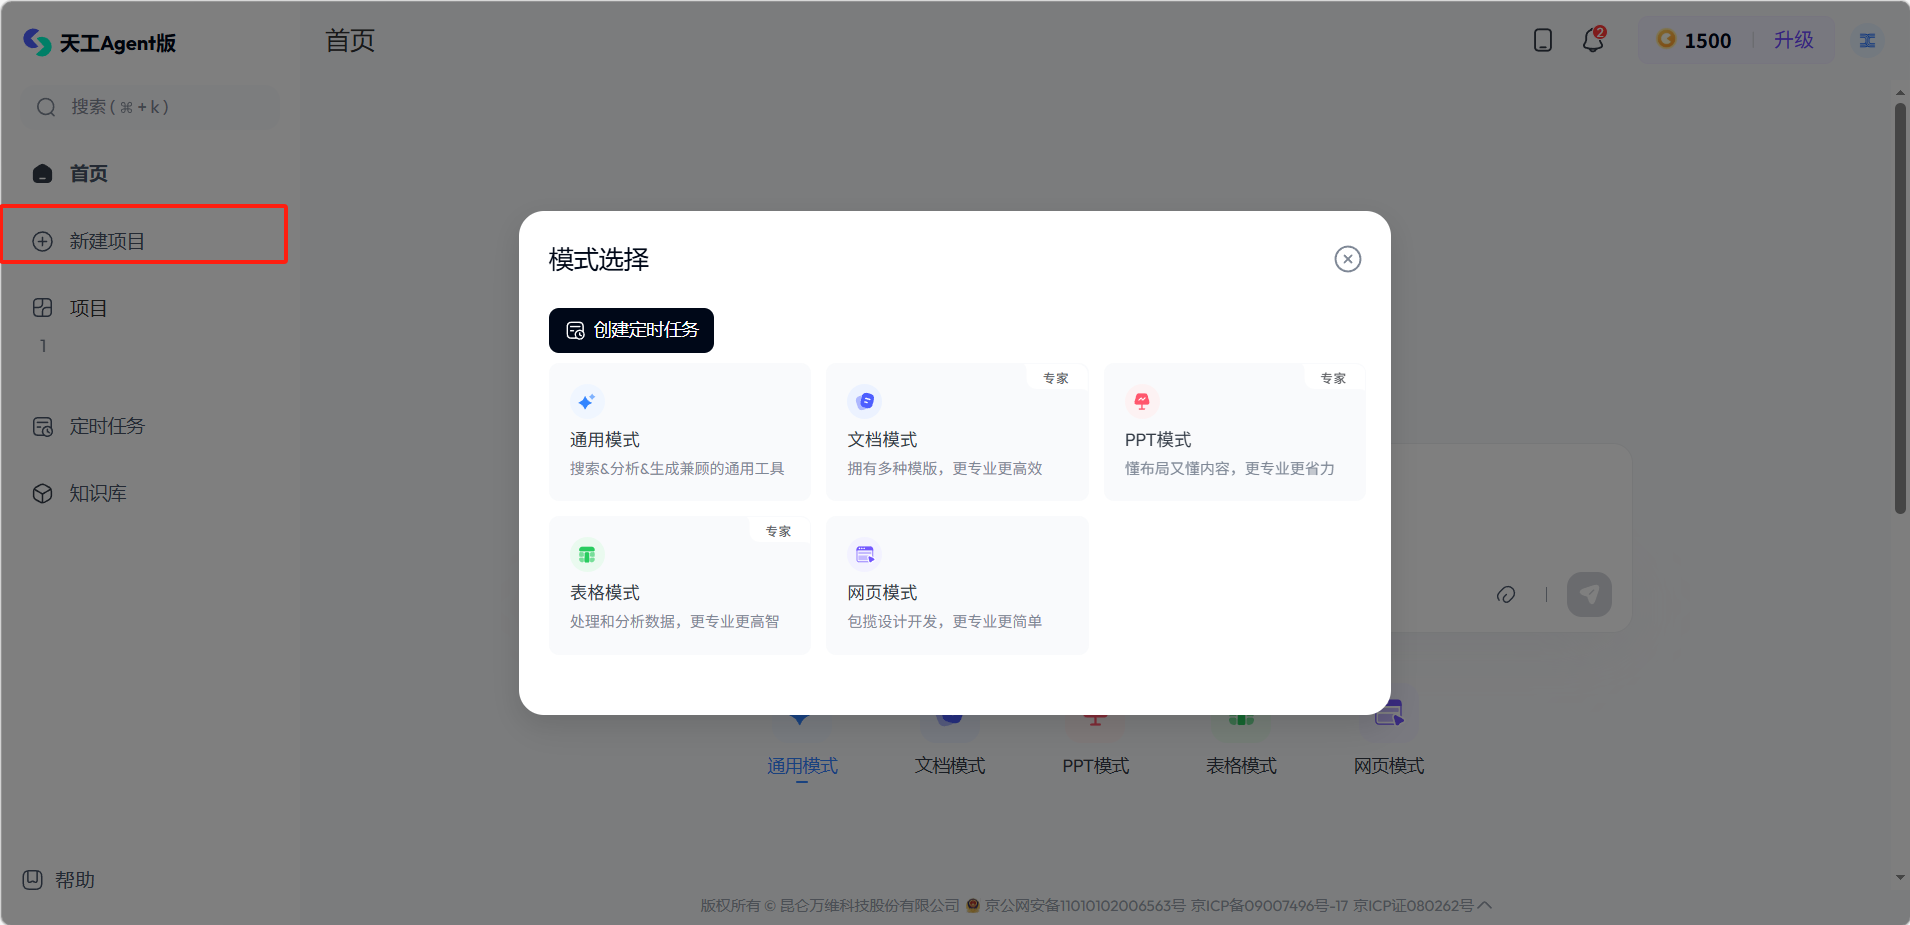This screenshot has width=1910, height=925.
Task: Open 定时任务 in the sidebar
Action: click(107, 427)
